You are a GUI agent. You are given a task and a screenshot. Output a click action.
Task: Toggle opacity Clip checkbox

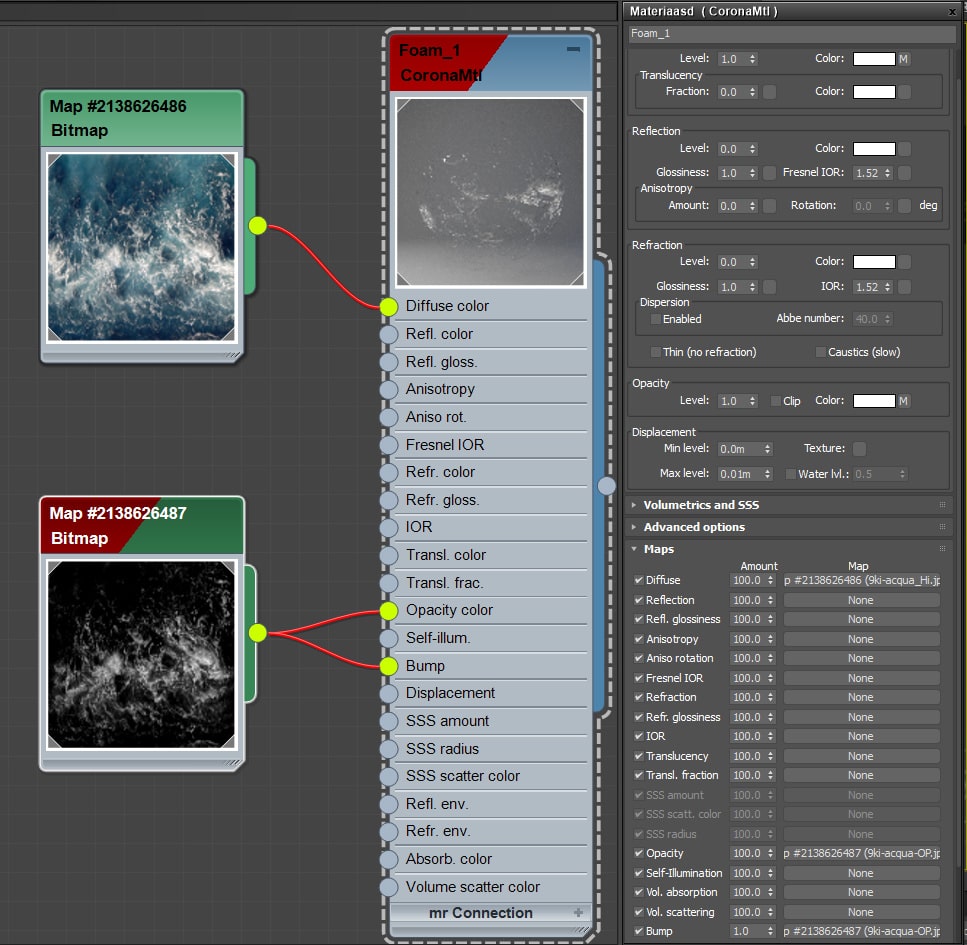click(776, 401)
